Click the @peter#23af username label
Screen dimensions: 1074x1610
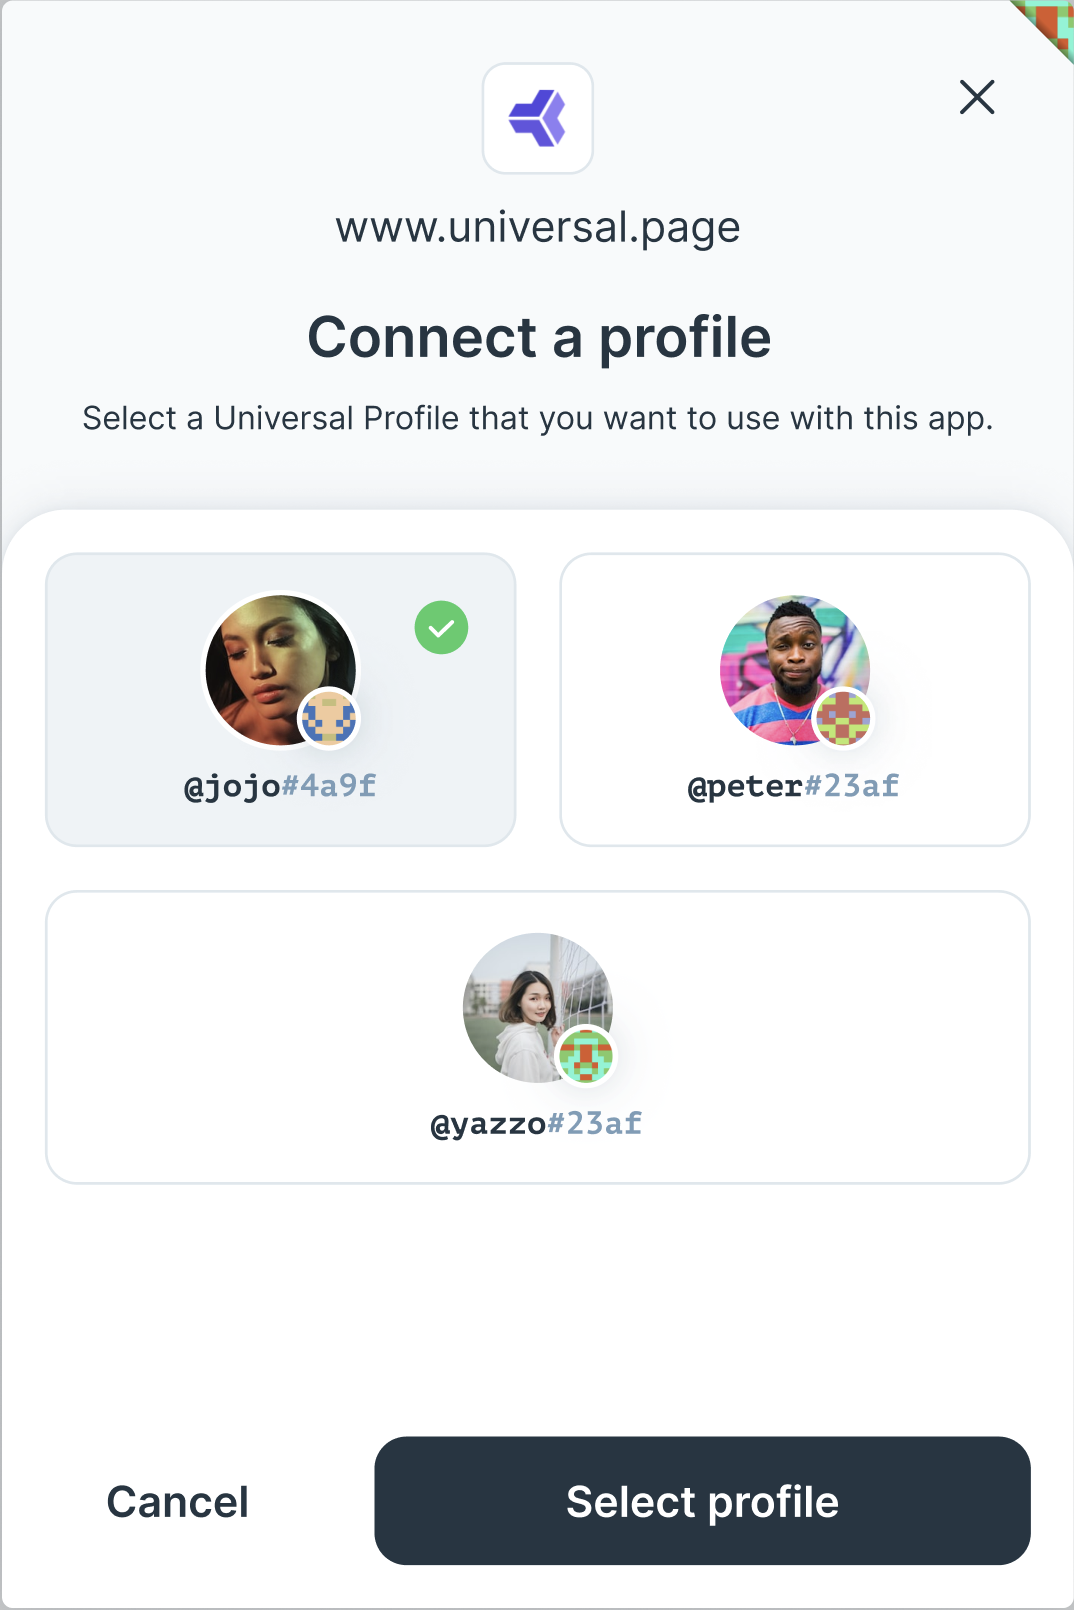click(x=794, y=786)
